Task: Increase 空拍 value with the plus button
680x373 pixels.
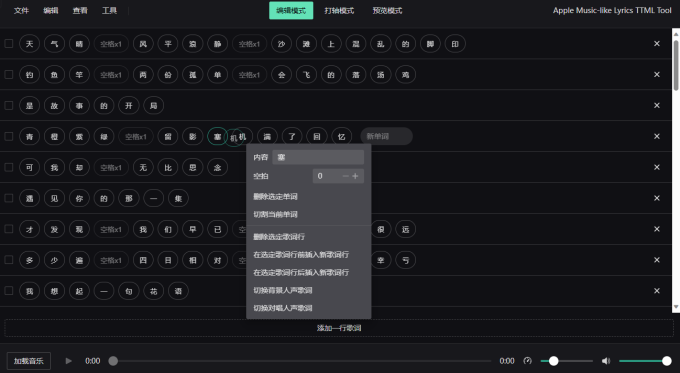Action: (355, 176)
